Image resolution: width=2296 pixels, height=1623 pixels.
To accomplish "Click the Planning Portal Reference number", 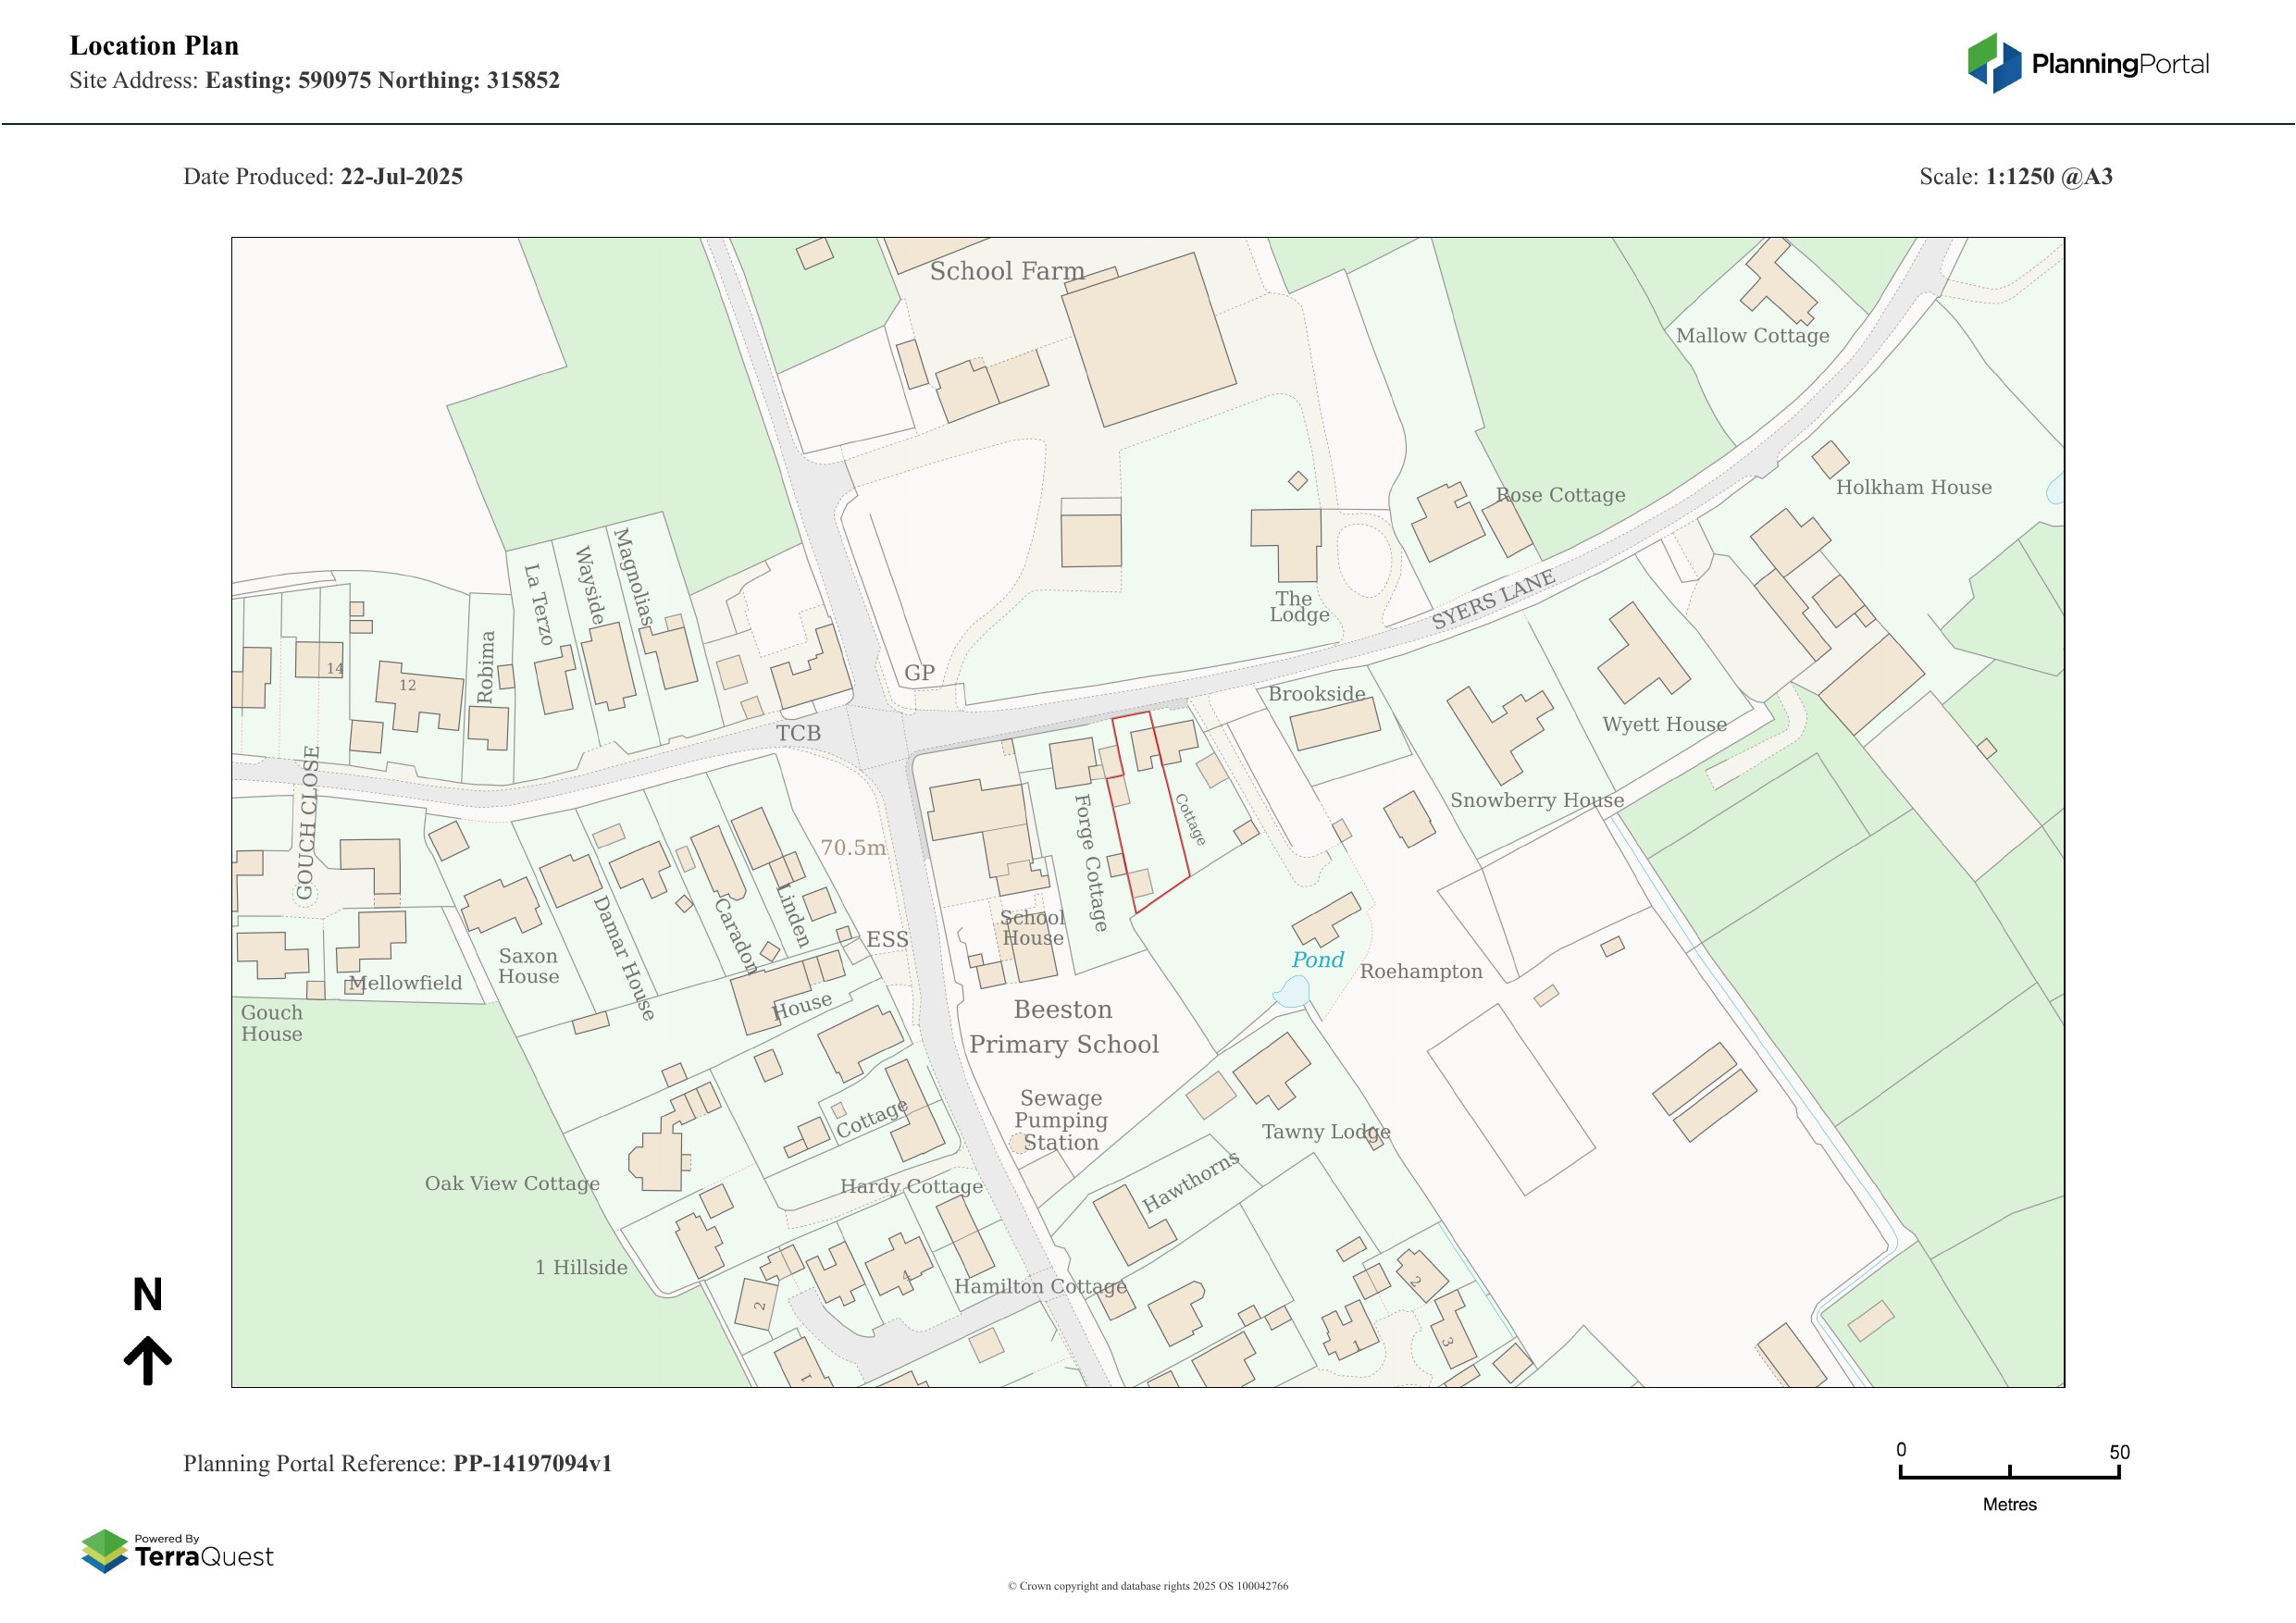I will tap(532, 1463).
